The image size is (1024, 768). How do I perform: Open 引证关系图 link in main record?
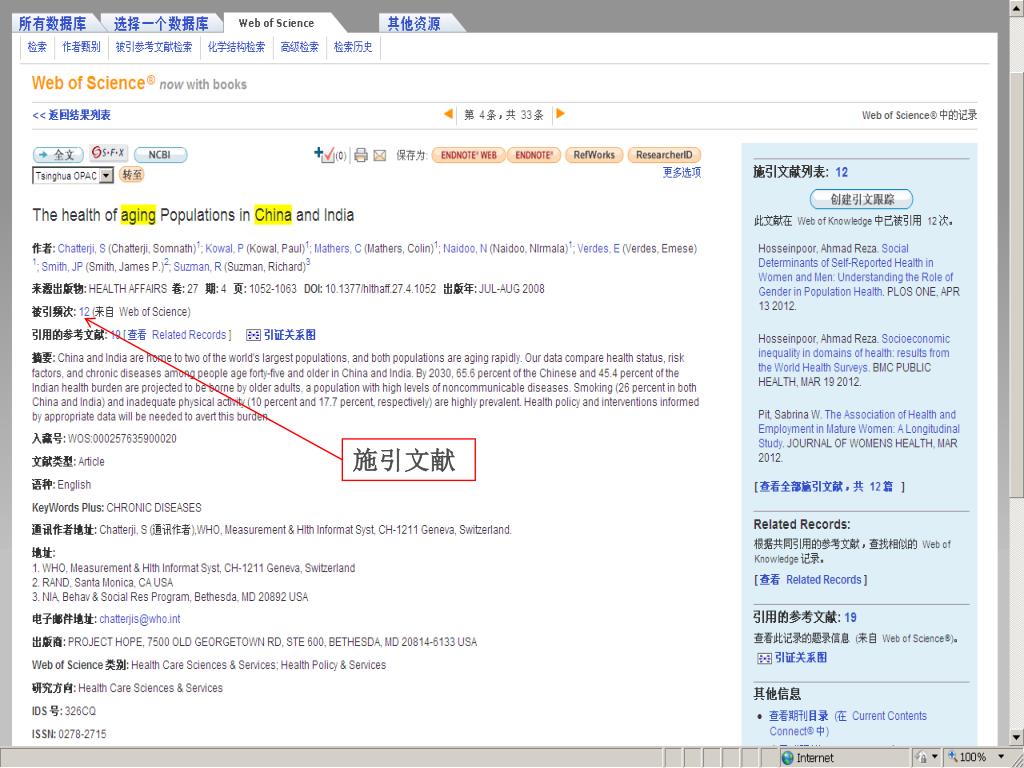click(x=289, y=335)
